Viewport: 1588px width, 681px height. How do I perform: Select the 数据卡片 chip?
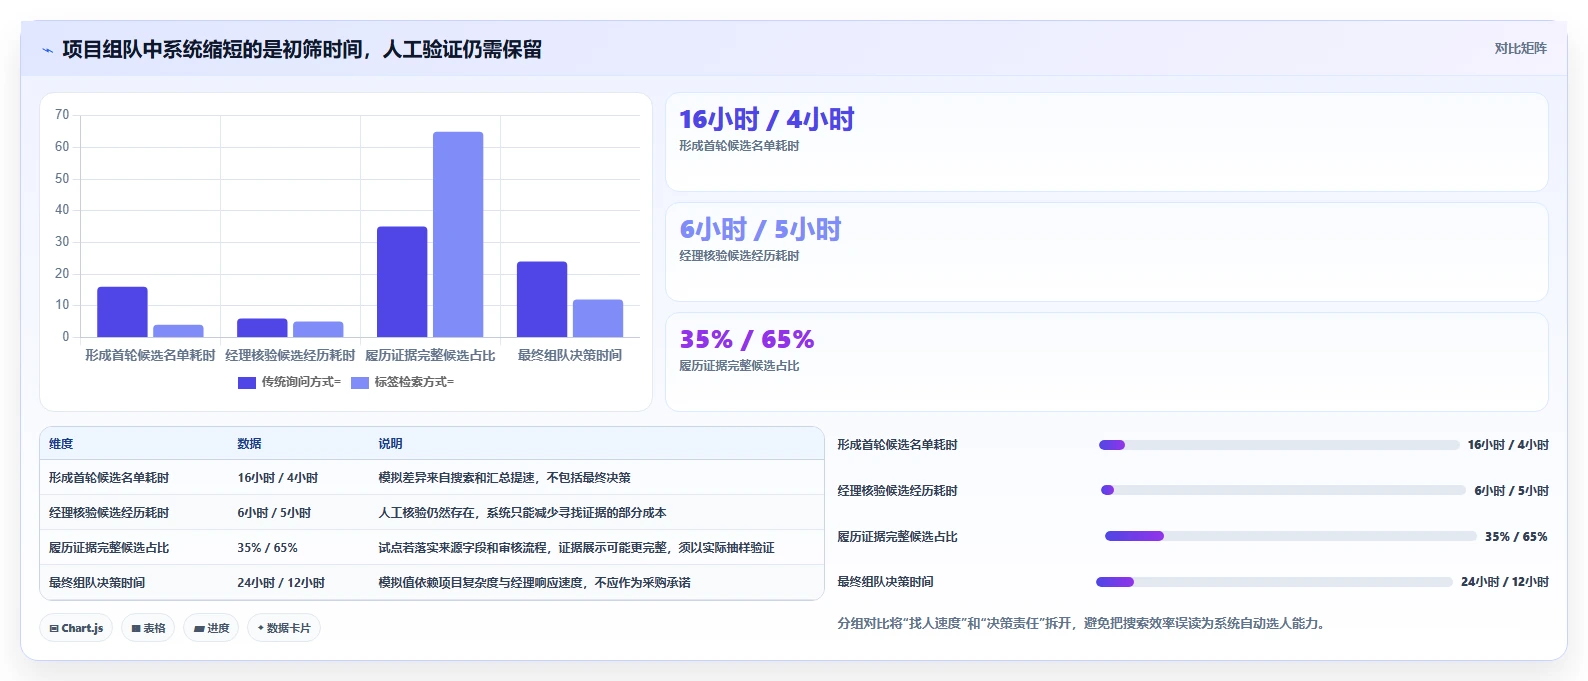tap(284, 628)
